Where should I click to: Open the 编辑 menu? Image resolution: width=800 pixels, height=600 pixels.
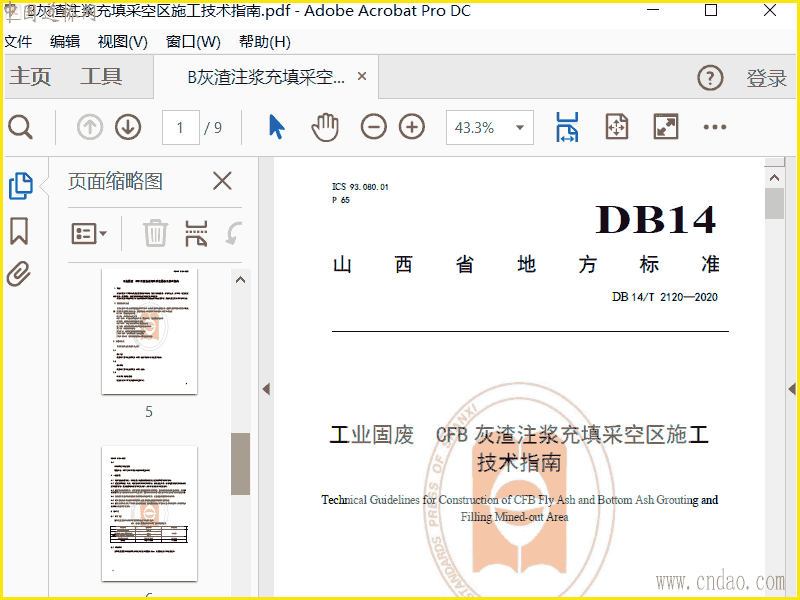click(65, 41)
